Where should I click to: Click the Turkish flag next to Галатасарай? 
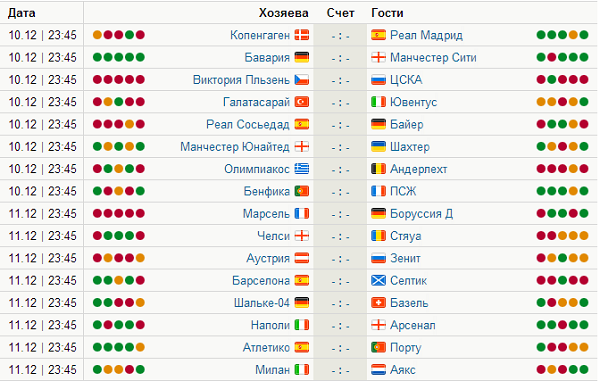coord(302,102)
